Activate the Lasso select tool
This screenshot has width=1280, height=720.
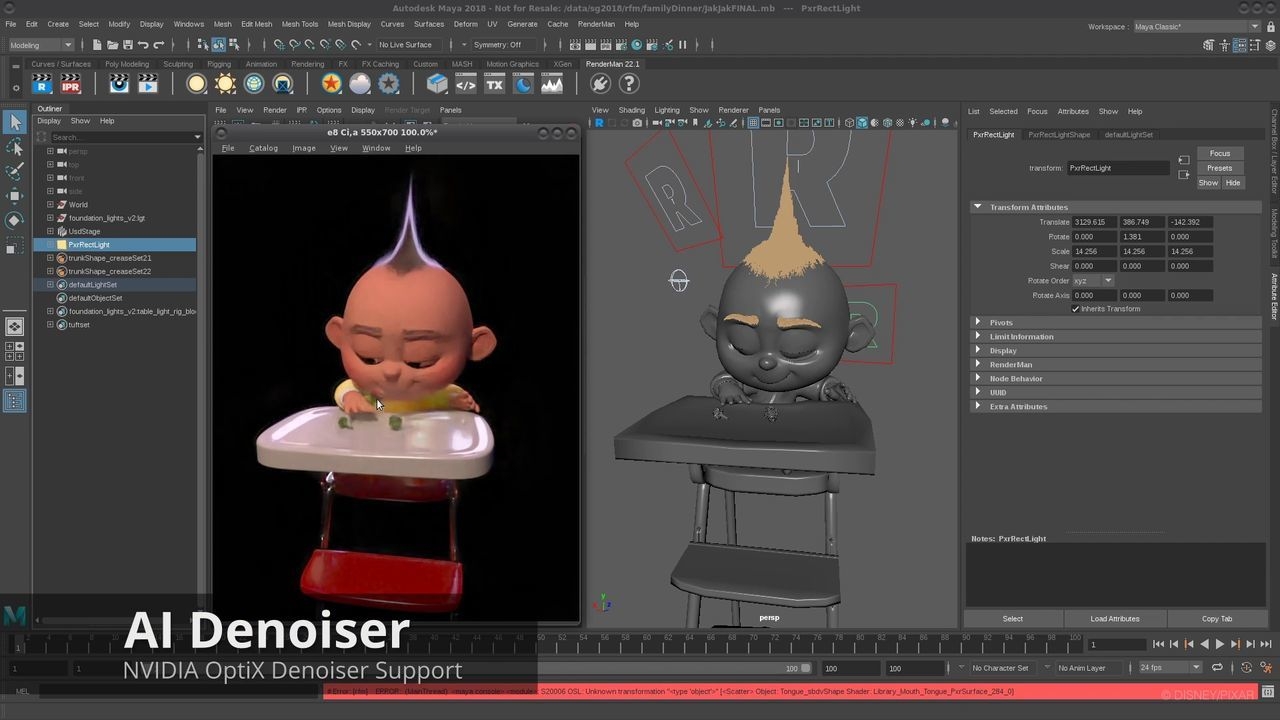pos(14,147)
